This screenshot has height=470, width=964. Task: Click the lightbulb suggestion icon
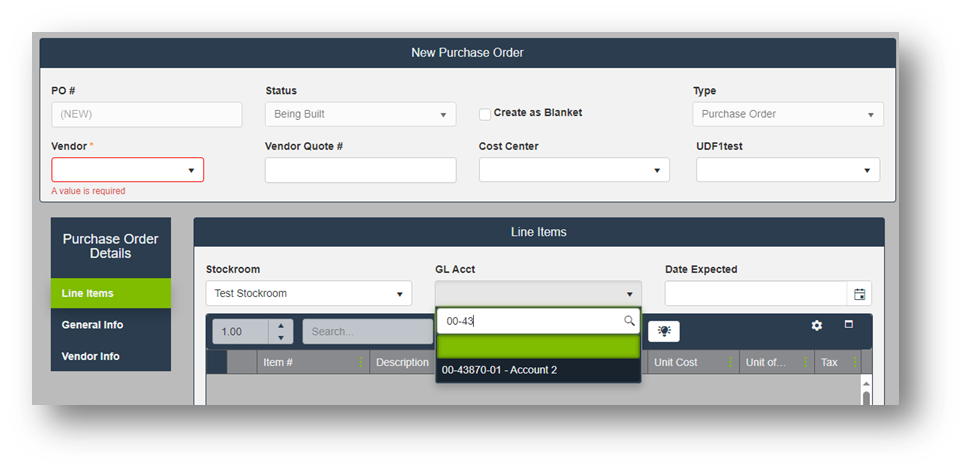coord(663,331)
